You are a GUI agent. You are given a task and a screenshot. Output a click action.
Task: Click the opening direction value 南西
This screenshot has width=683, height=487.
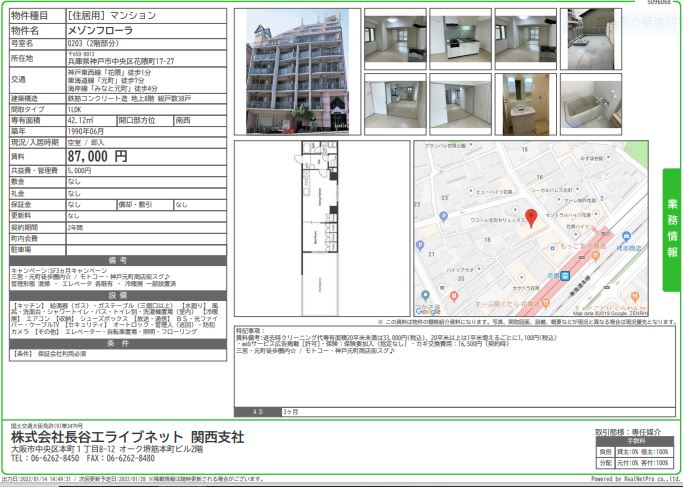(x=183, y=120)
